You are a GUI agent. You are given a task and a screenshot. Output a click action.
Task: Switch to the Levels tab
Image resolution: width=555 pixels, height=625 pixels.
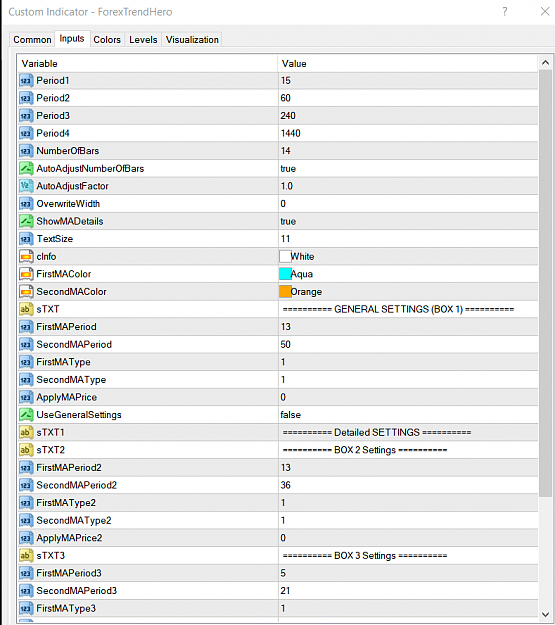click(143, 40)
